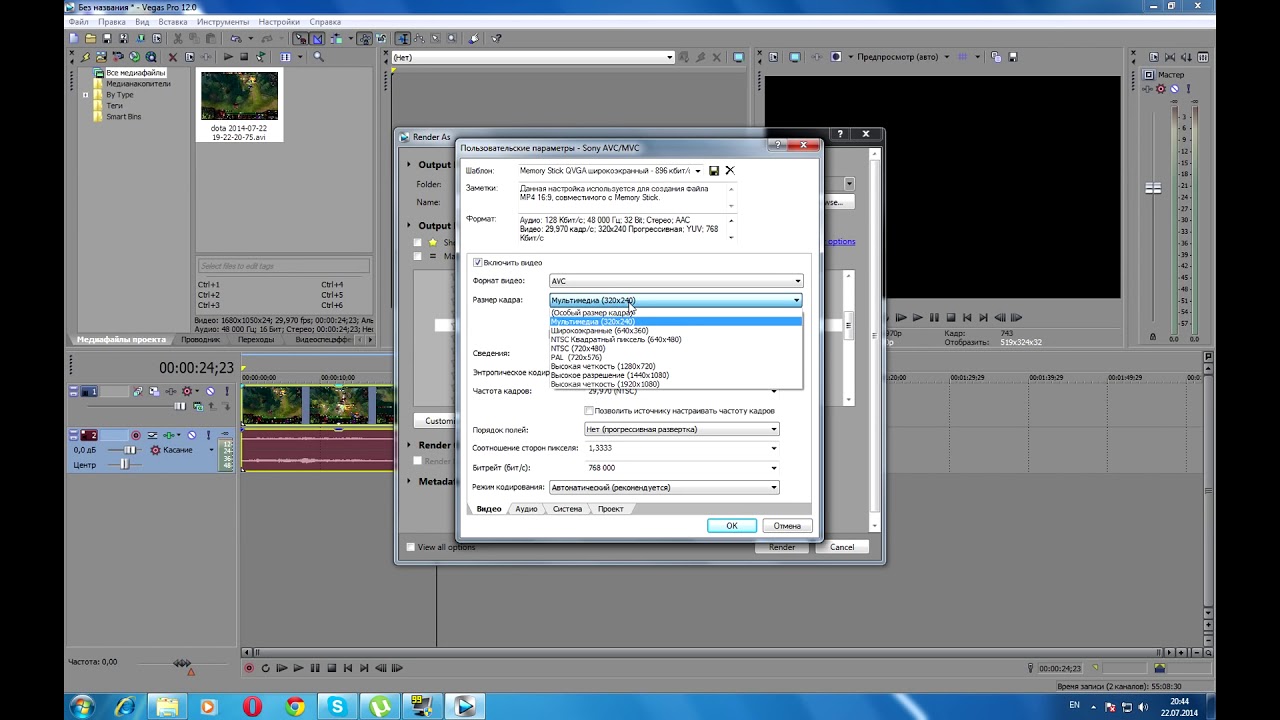Save the template with the floppy disk icon
Viewport: 1280px width, 720px height.
(714, 171)
